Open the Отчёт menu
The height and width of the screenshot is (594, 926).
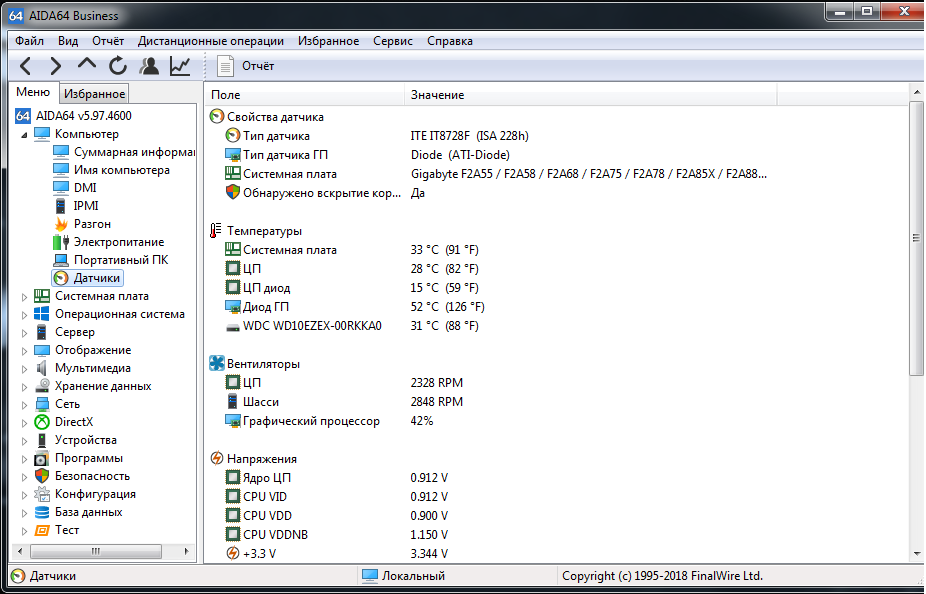(x=108, y=41)
